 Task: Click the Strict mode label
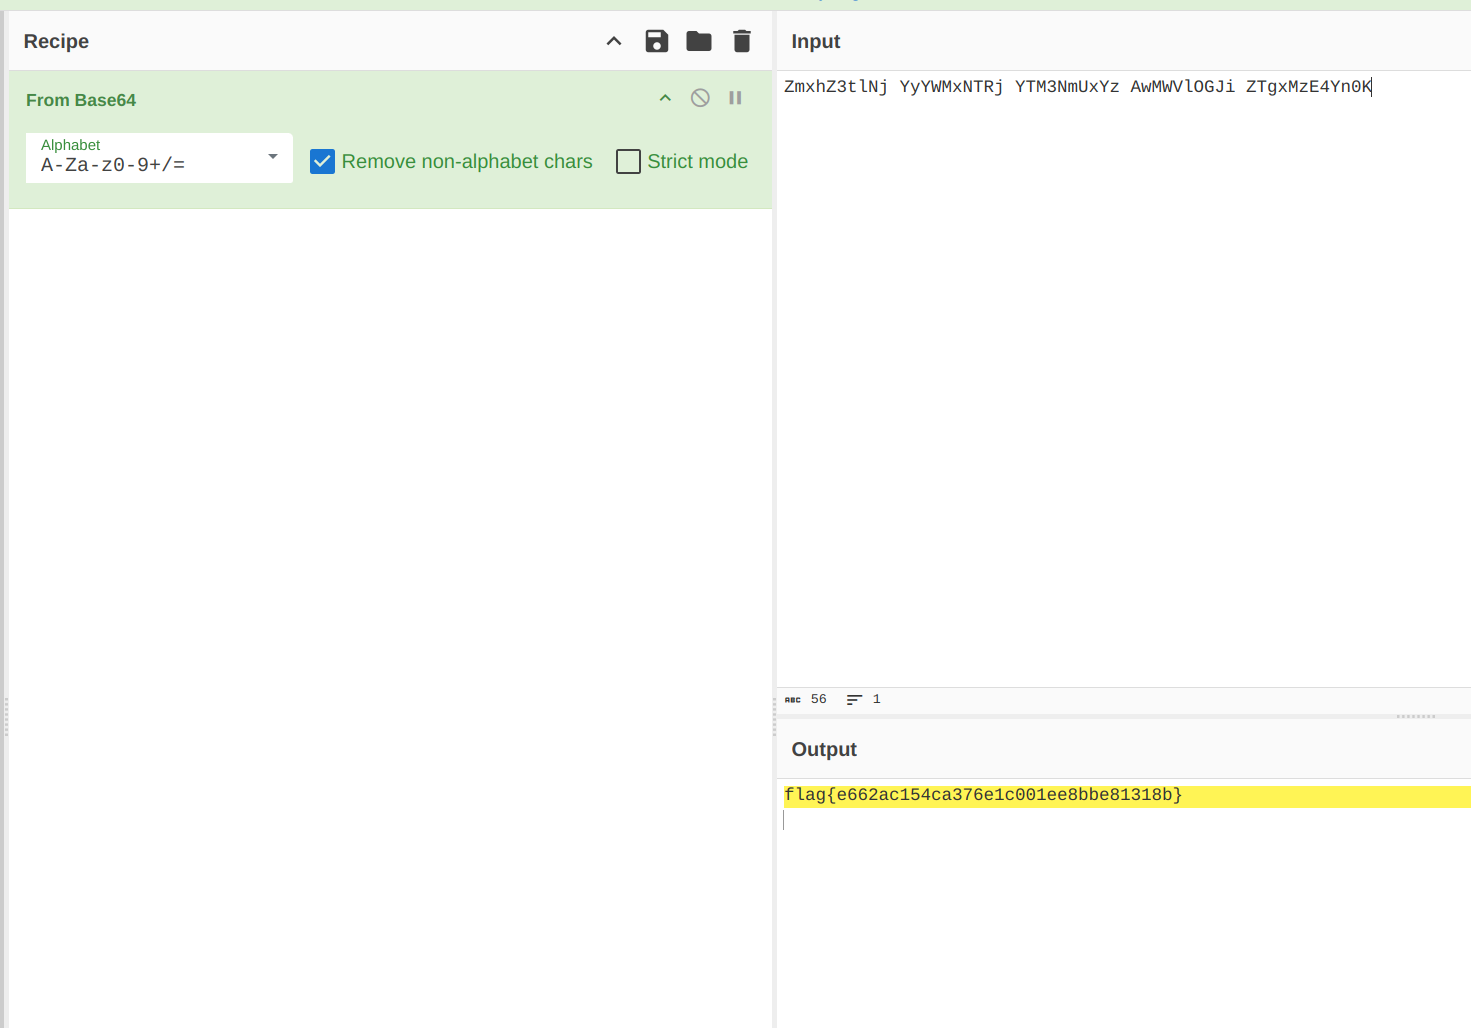coord(698,161)
